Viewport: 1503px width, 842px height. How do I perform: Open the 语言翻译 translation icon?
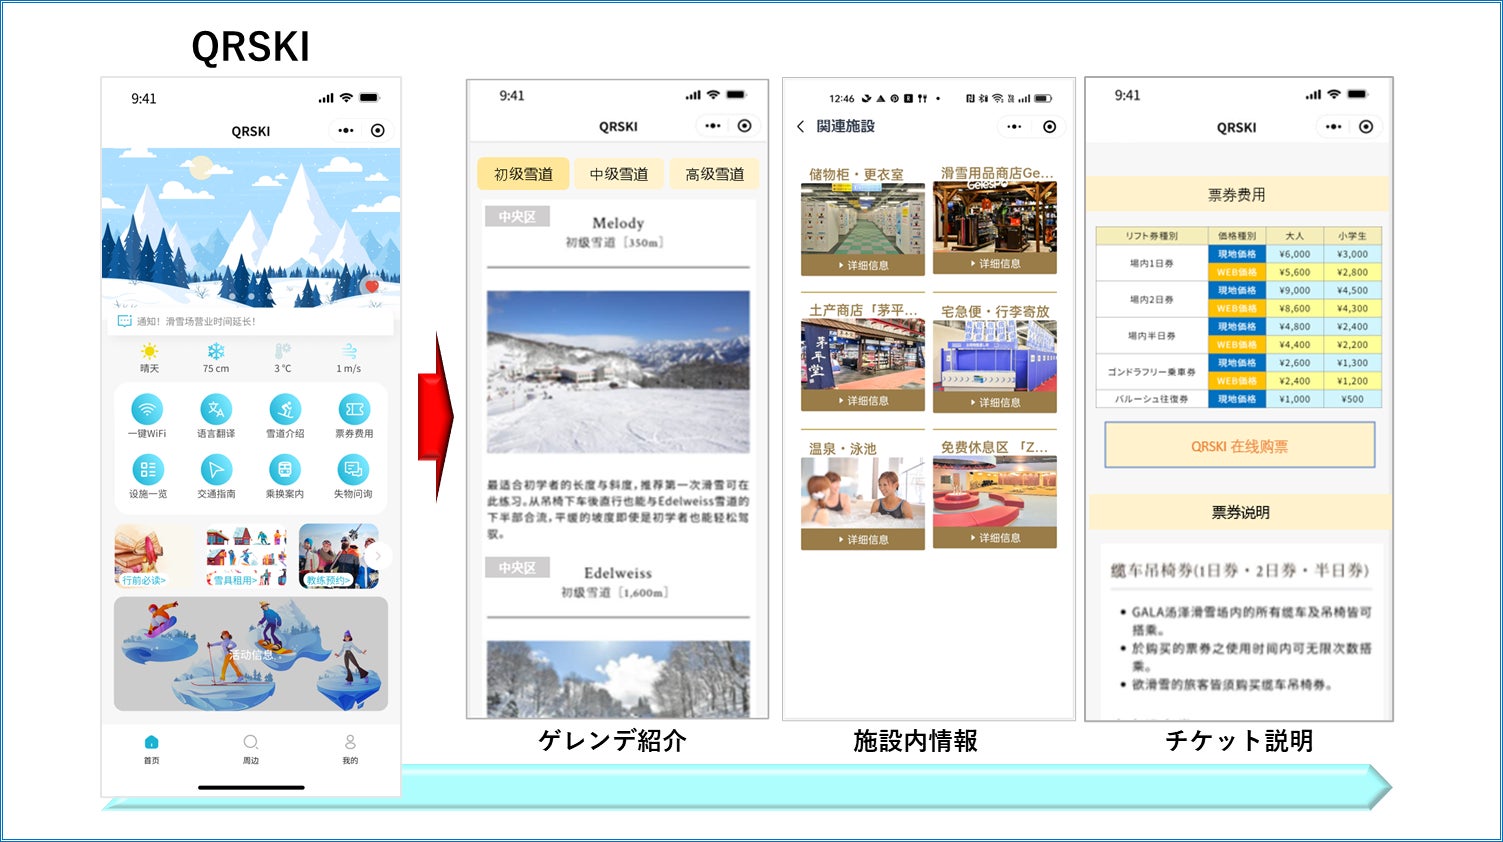(x=216, y=410)
